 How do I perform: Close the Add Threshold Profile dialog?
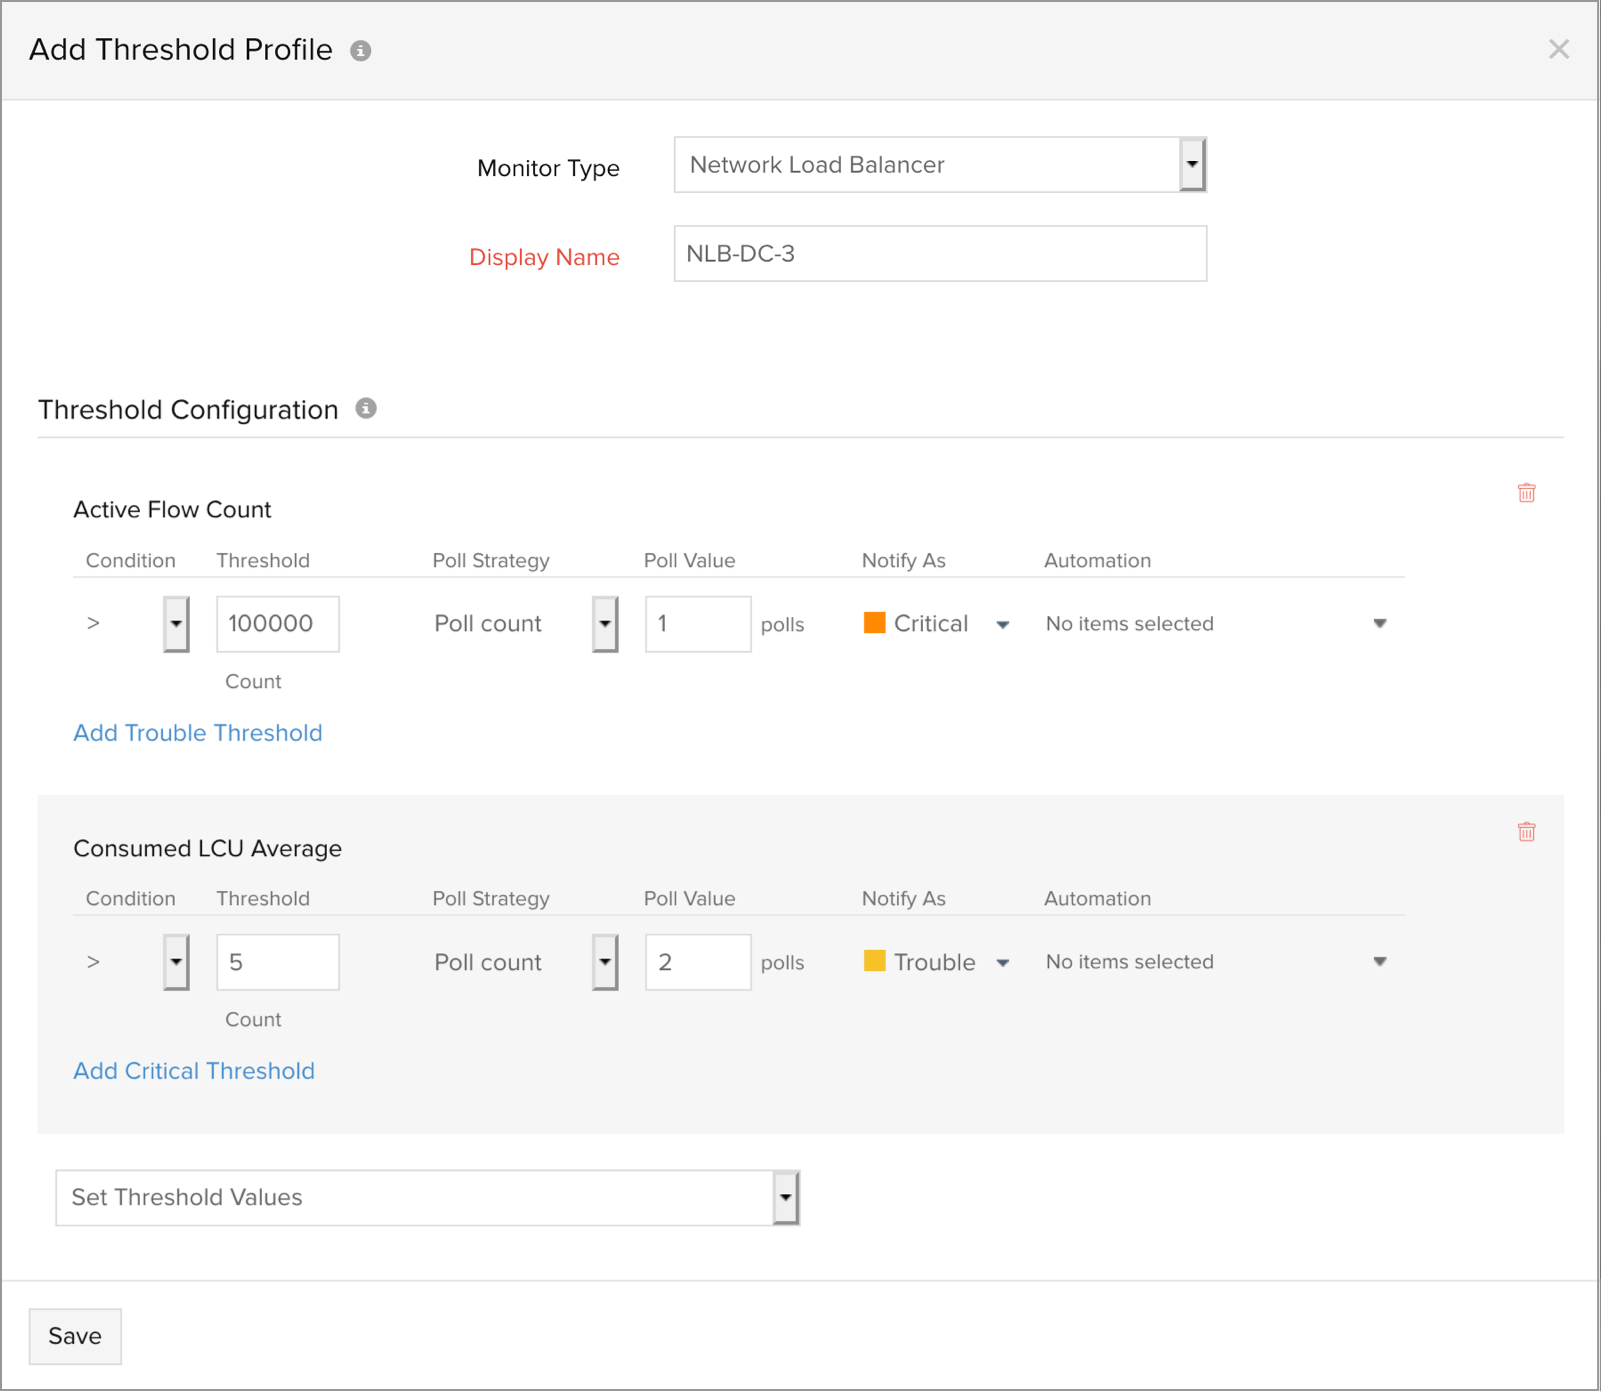point(1558,49)
